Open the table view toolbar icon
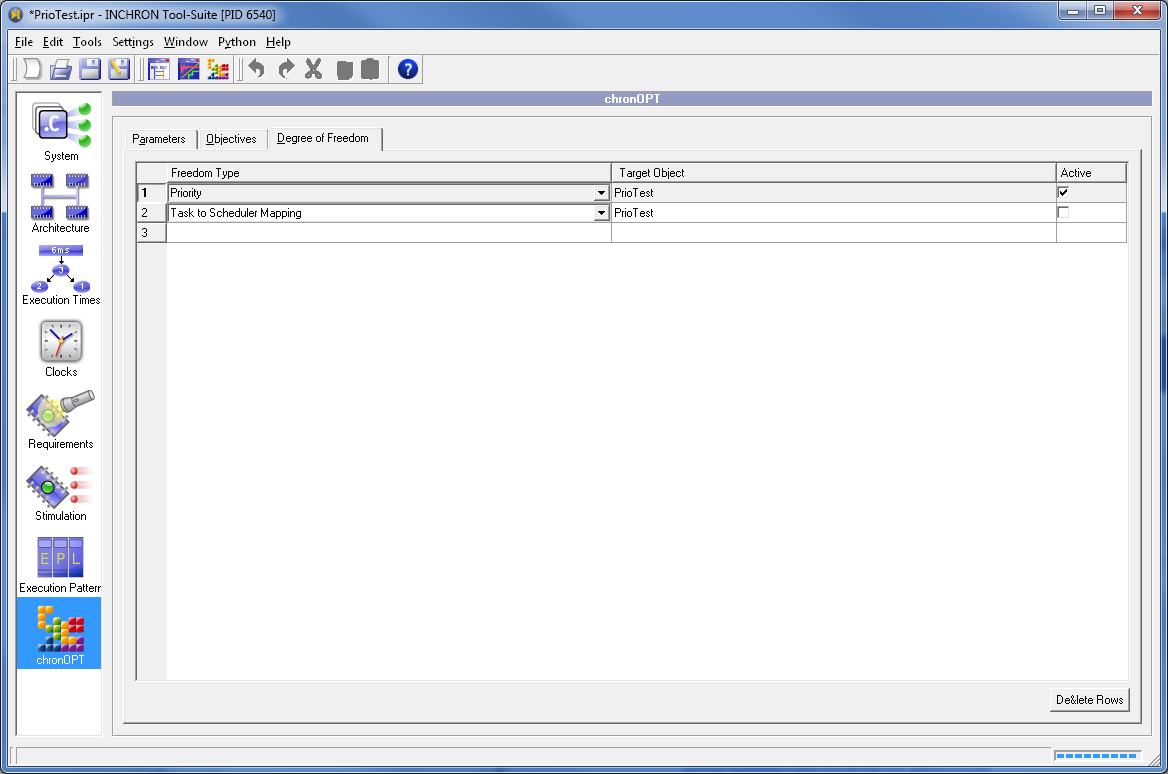The height and width of the screenshot is (774, 1168). 159,69
